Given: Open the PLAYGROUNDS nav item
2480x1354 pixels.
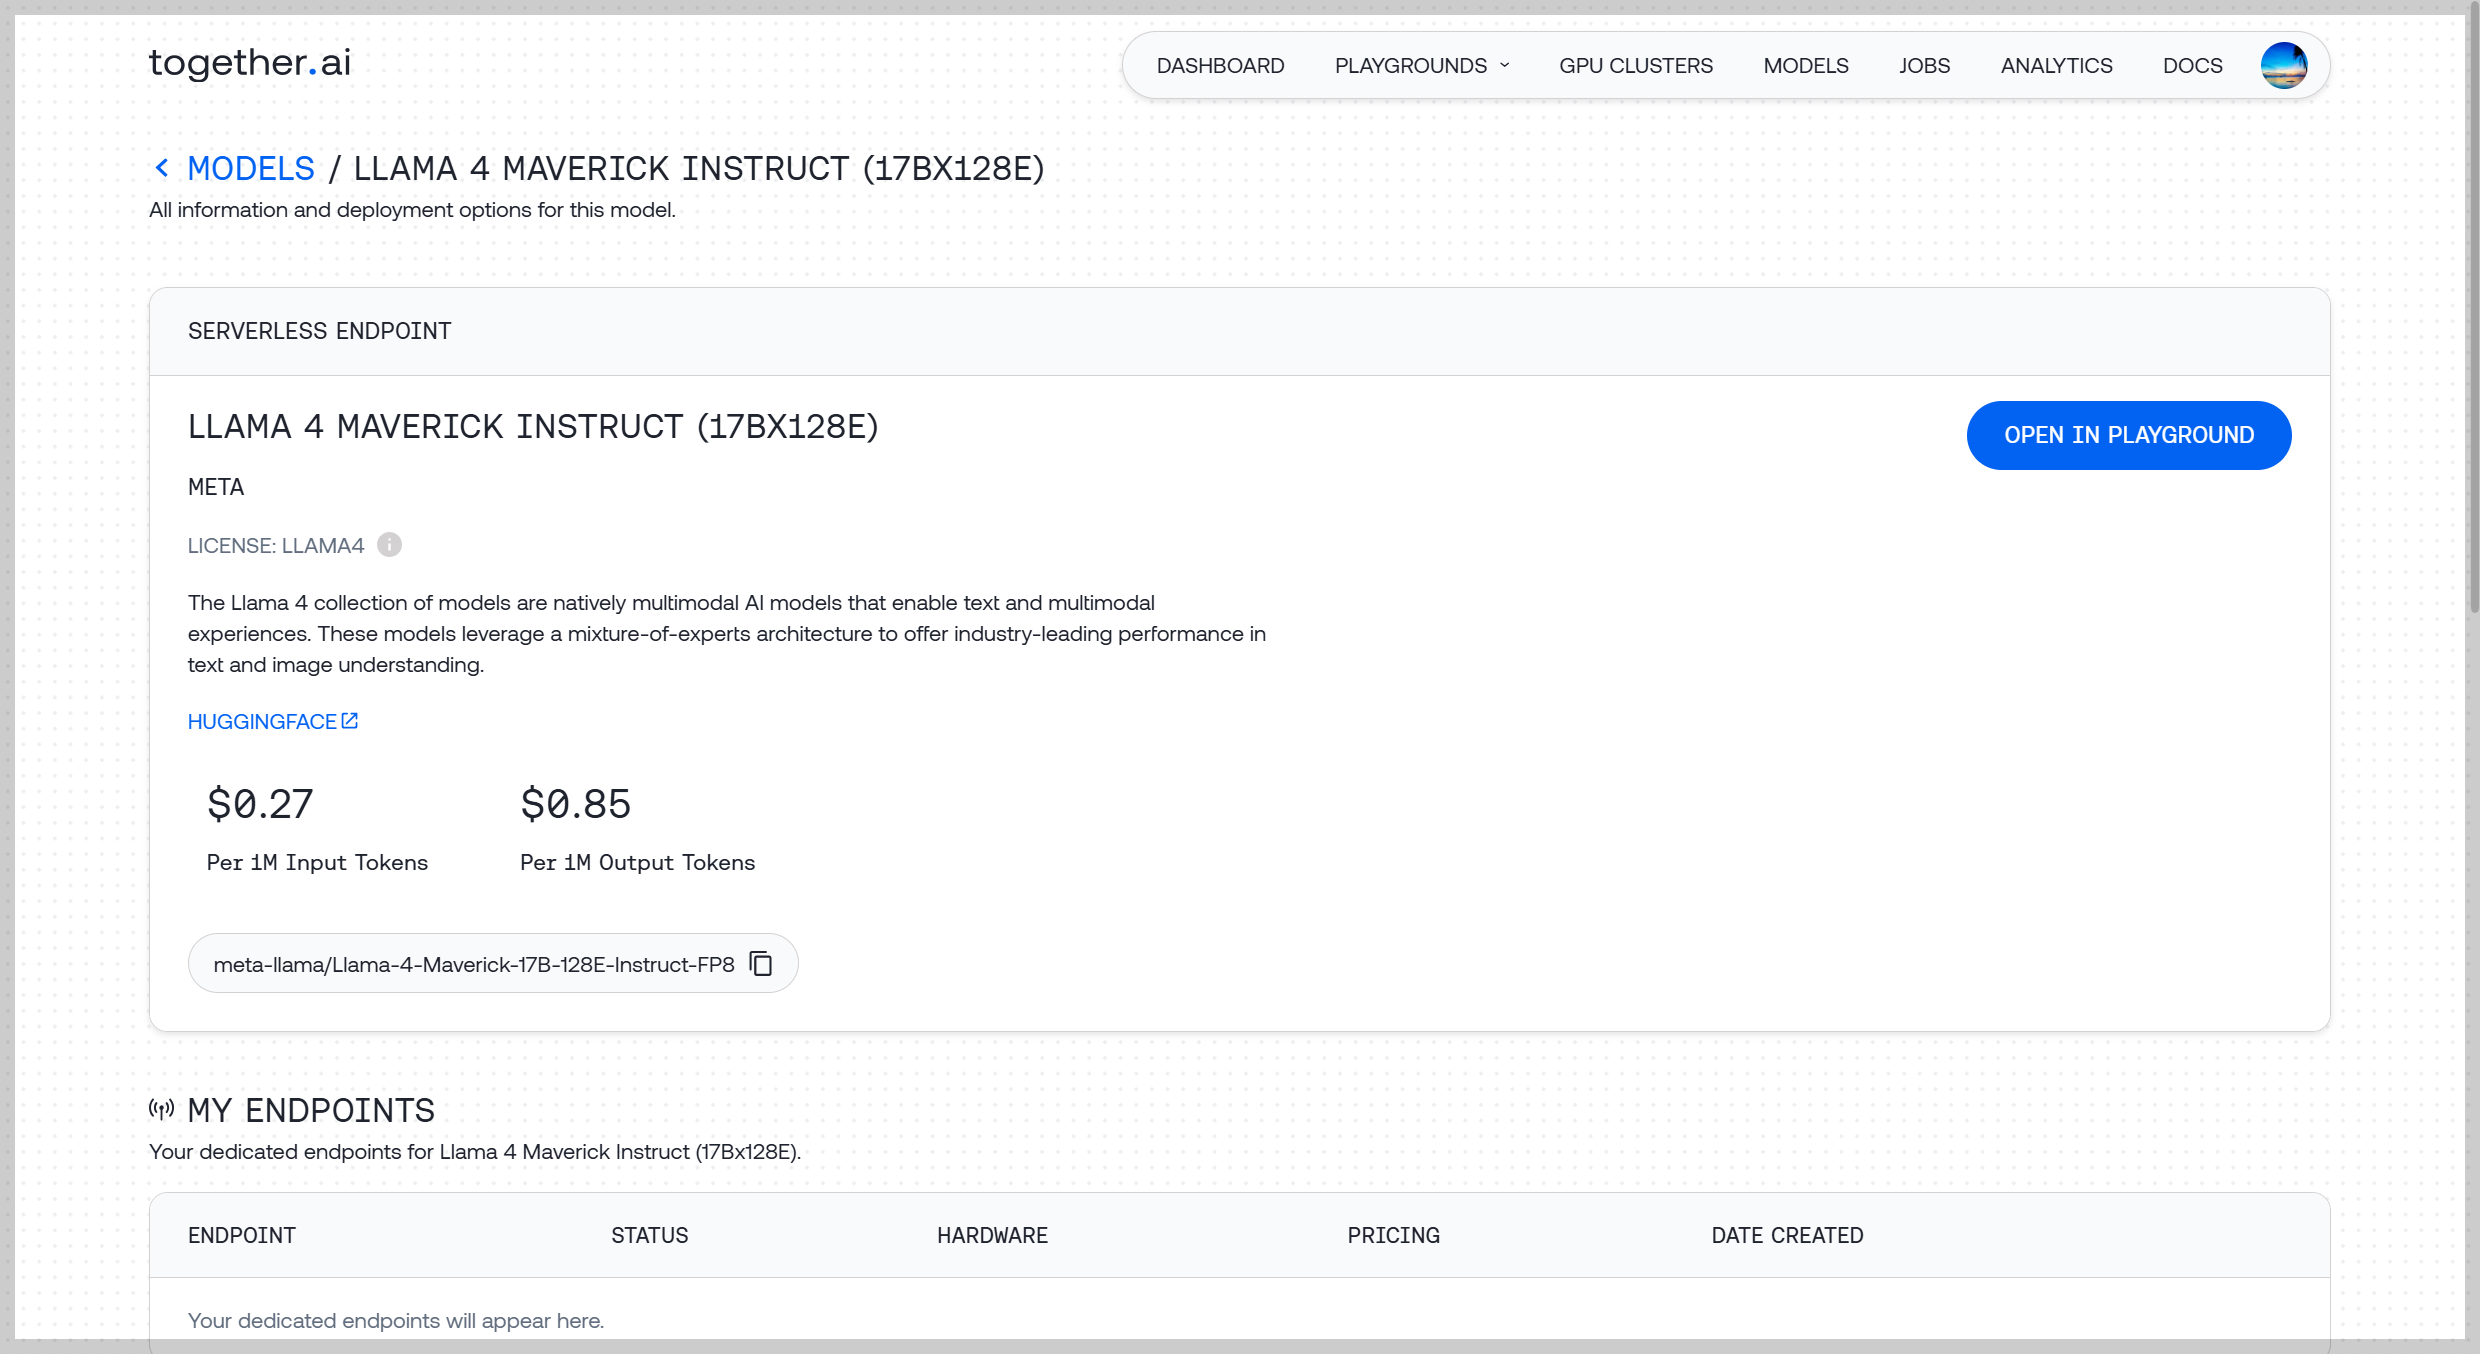Looking at the screenshot, I should (1411, 65).
